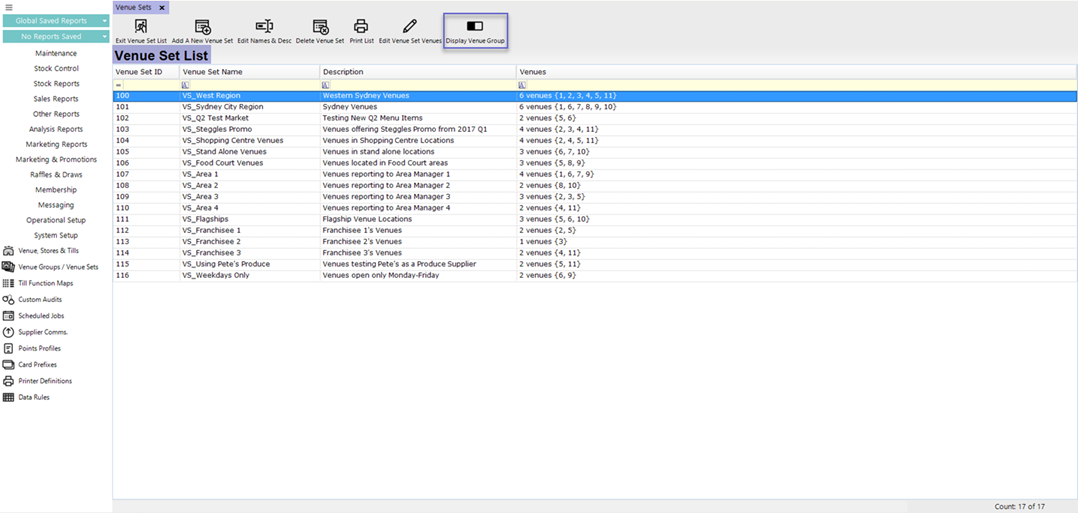Click the Description column header

click(417, 72)
